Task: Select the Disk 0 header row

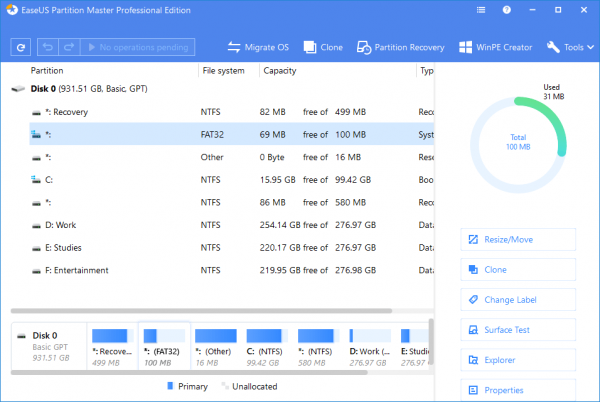Action: tap(222, 89)
